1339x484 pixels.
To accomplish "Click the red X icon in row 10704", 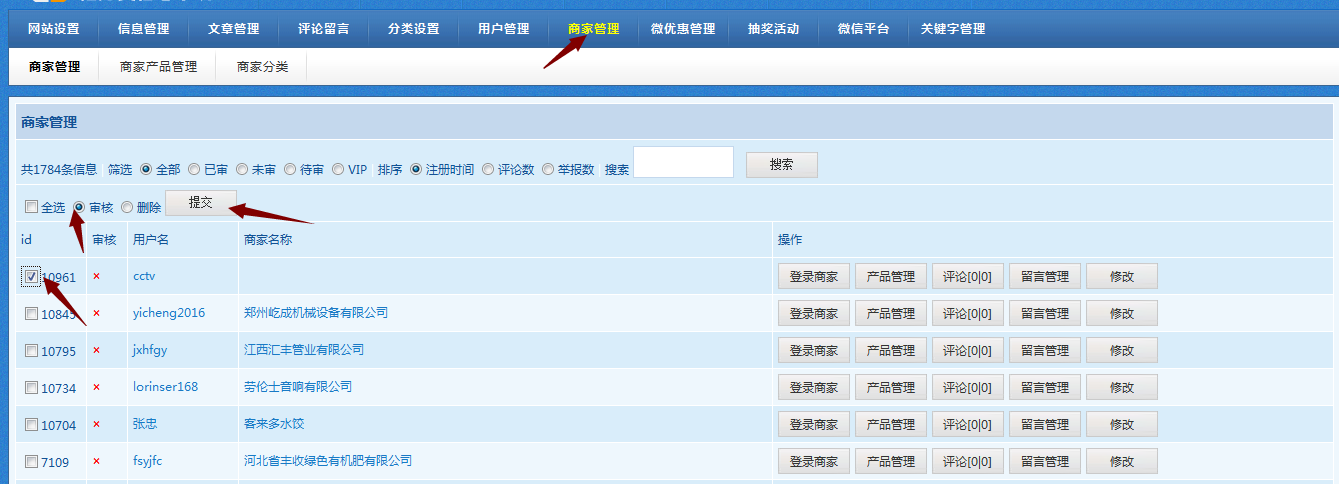I will point(97,424).
